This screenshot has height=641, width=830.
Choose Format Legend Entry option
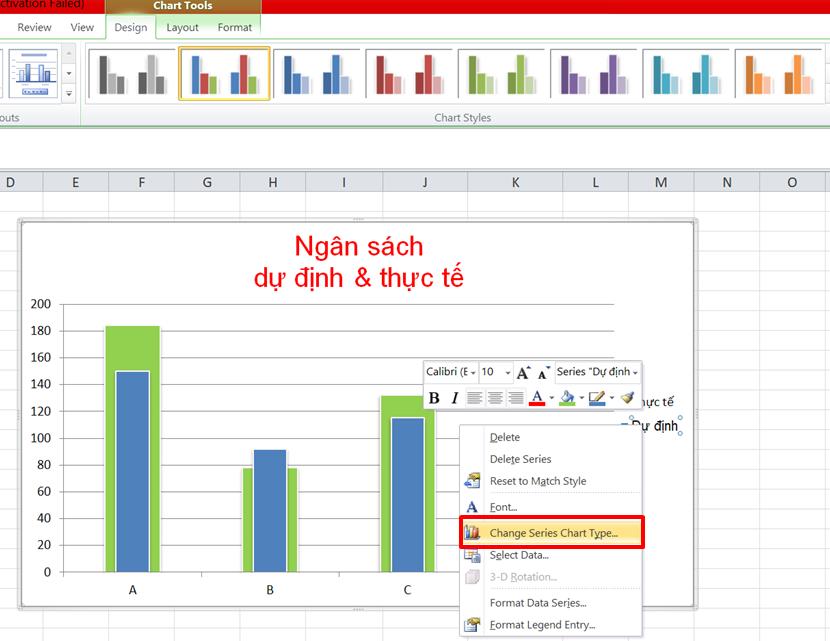click(x=551, y=625)
